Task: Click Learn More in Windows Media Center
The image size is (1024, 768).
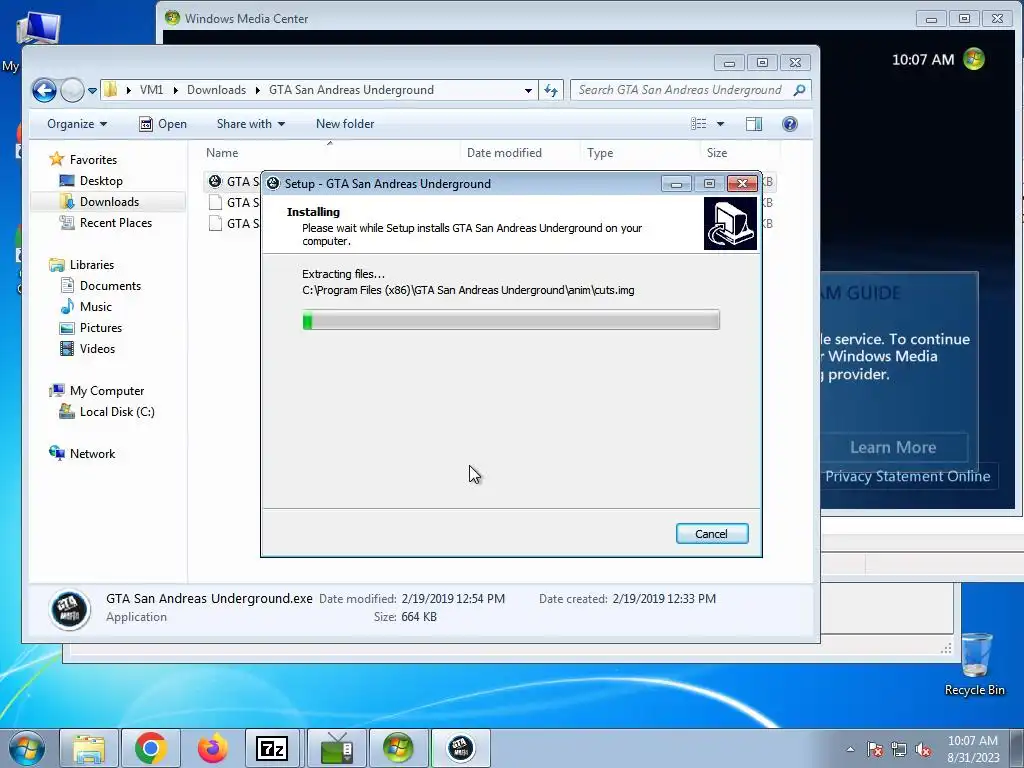Action: [x=893, y=447]
